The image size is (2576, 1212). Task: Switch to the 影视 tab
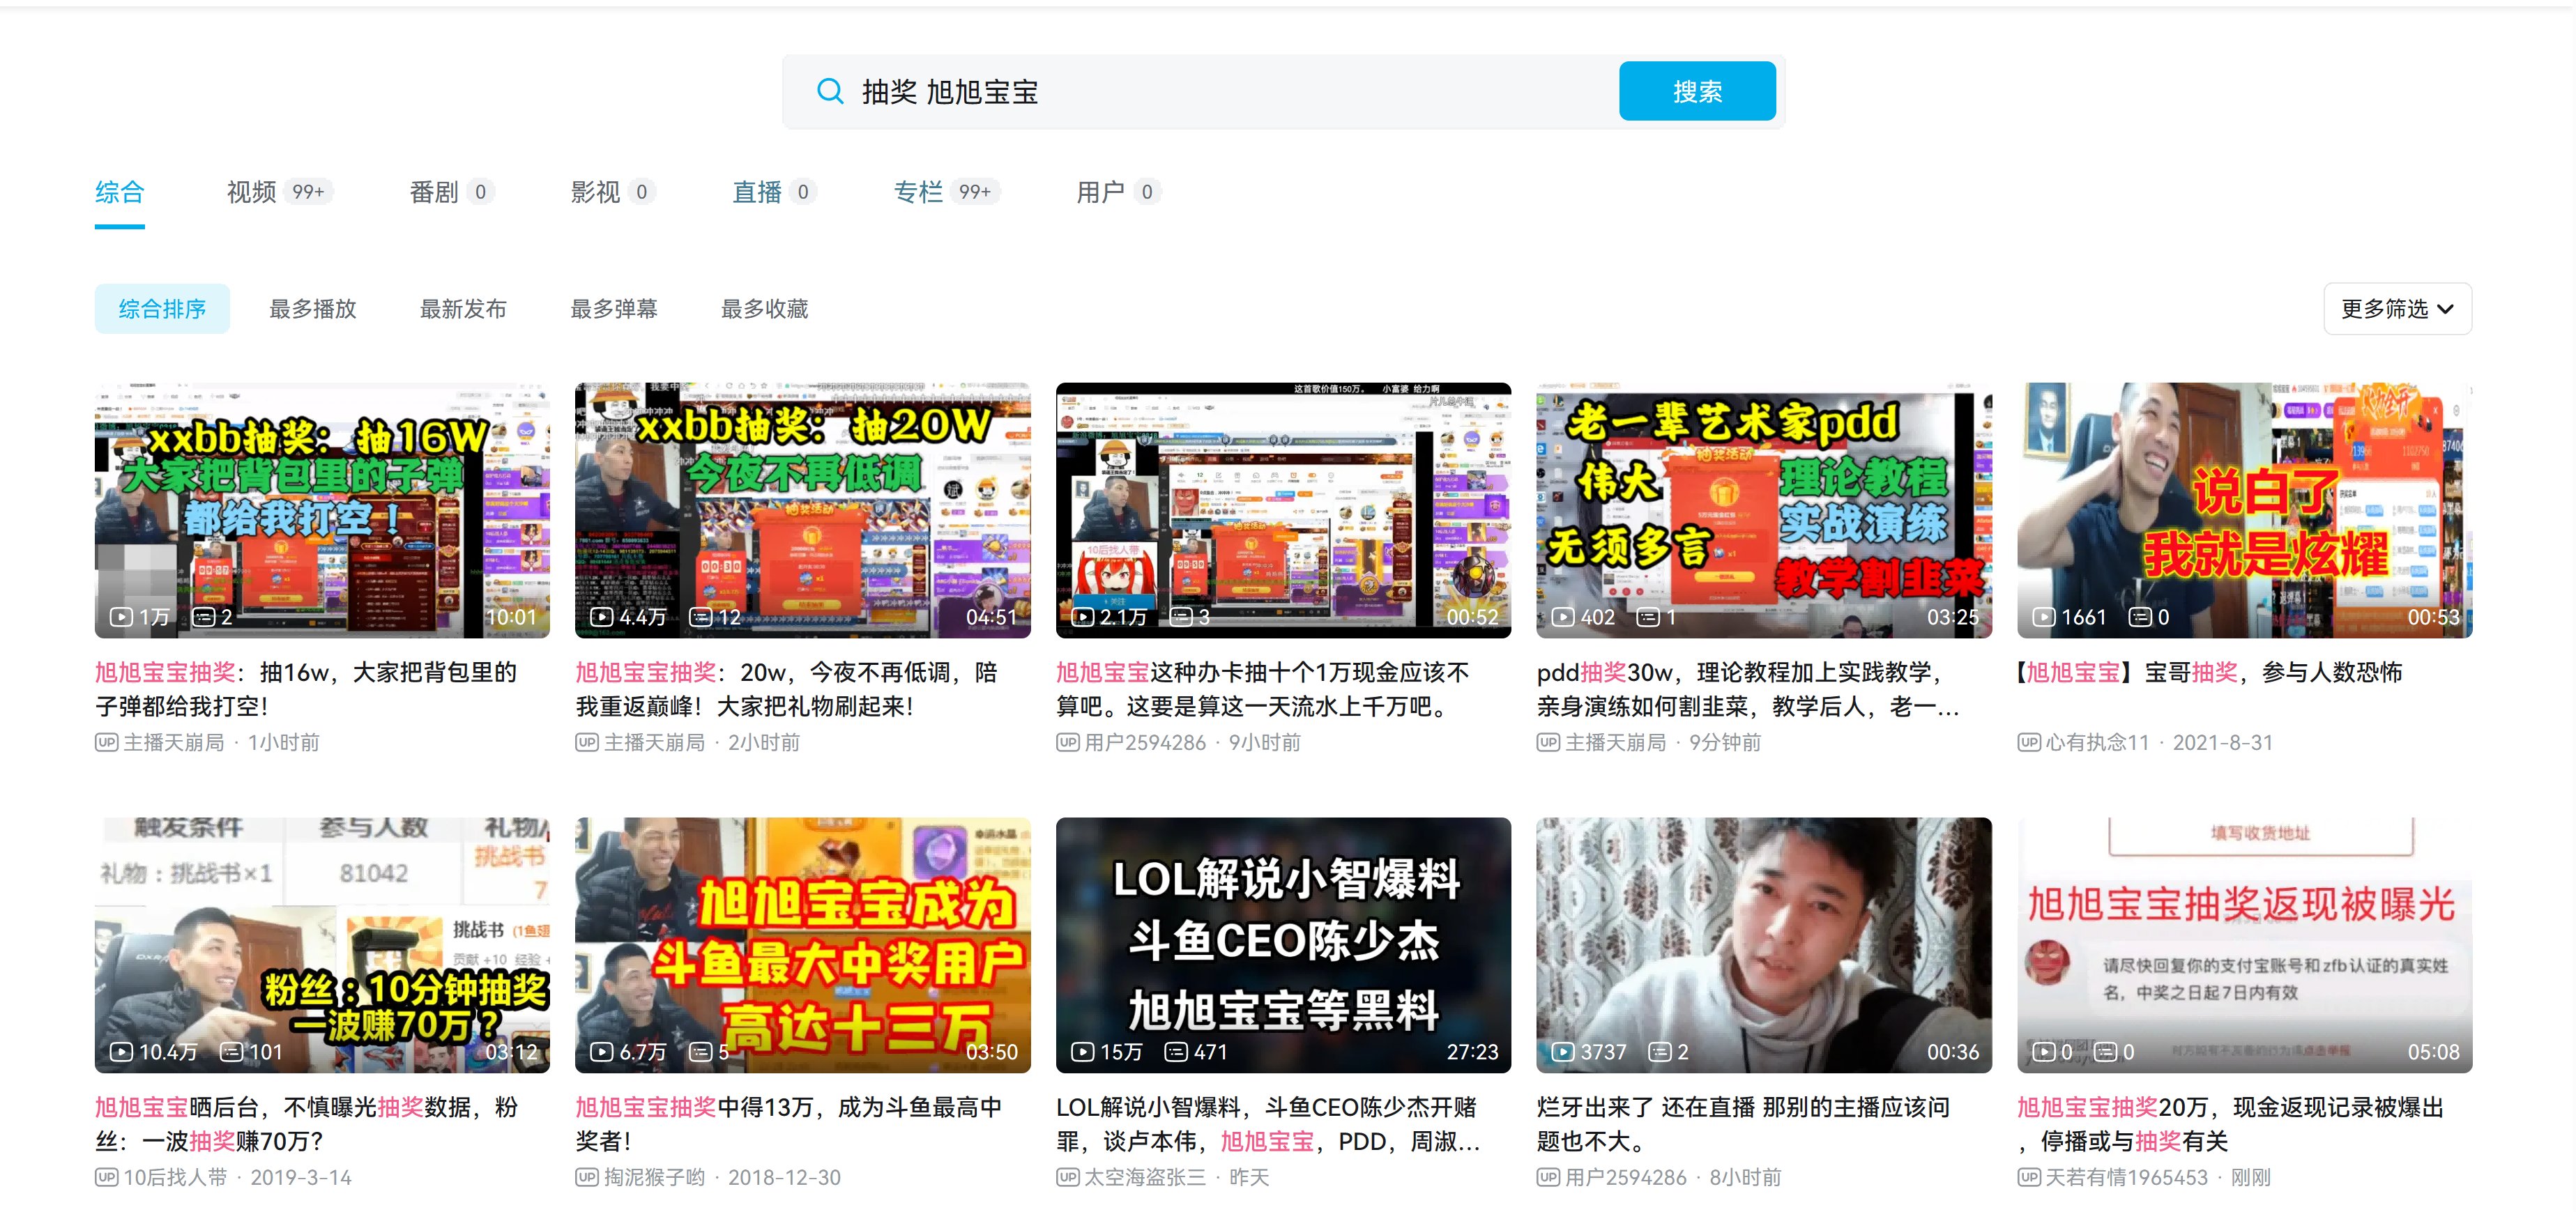coord(612,192)
